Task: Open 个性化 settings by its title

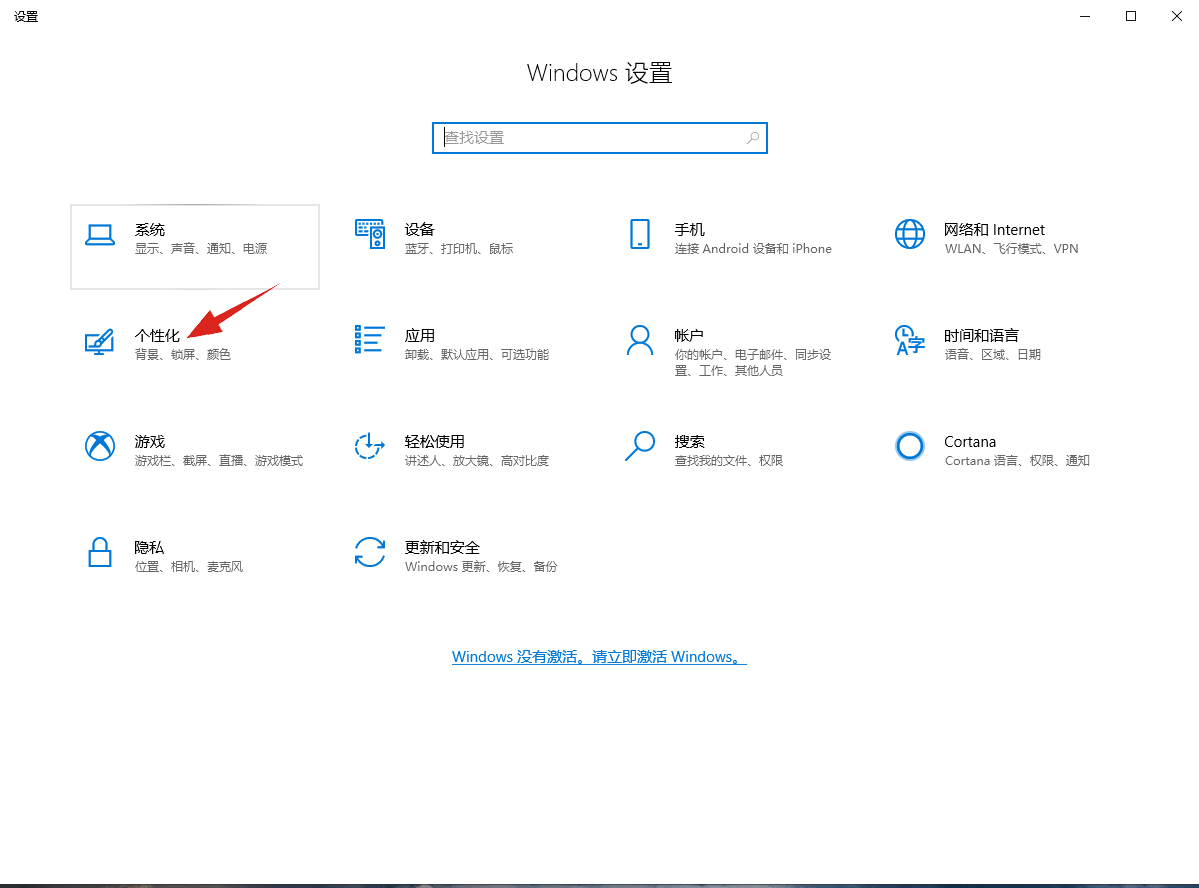Action: [158, 336]
